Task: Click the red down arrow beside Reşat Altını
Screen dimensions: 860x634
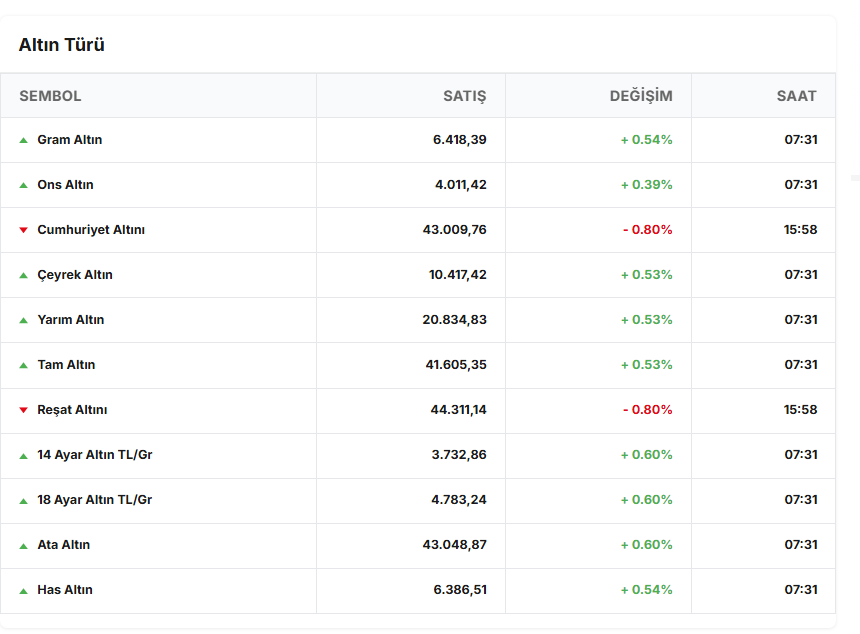Action: [24, 410]
